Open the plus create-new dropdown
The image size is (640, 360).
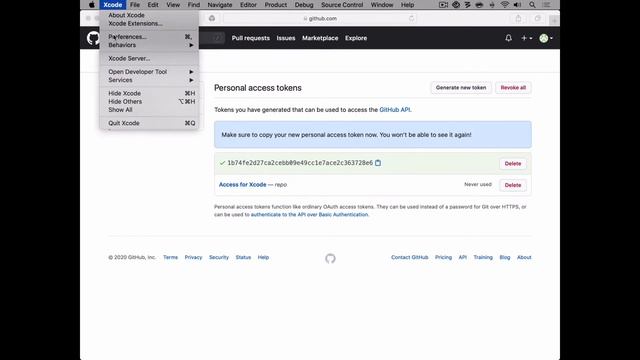(x=527, y=38)
